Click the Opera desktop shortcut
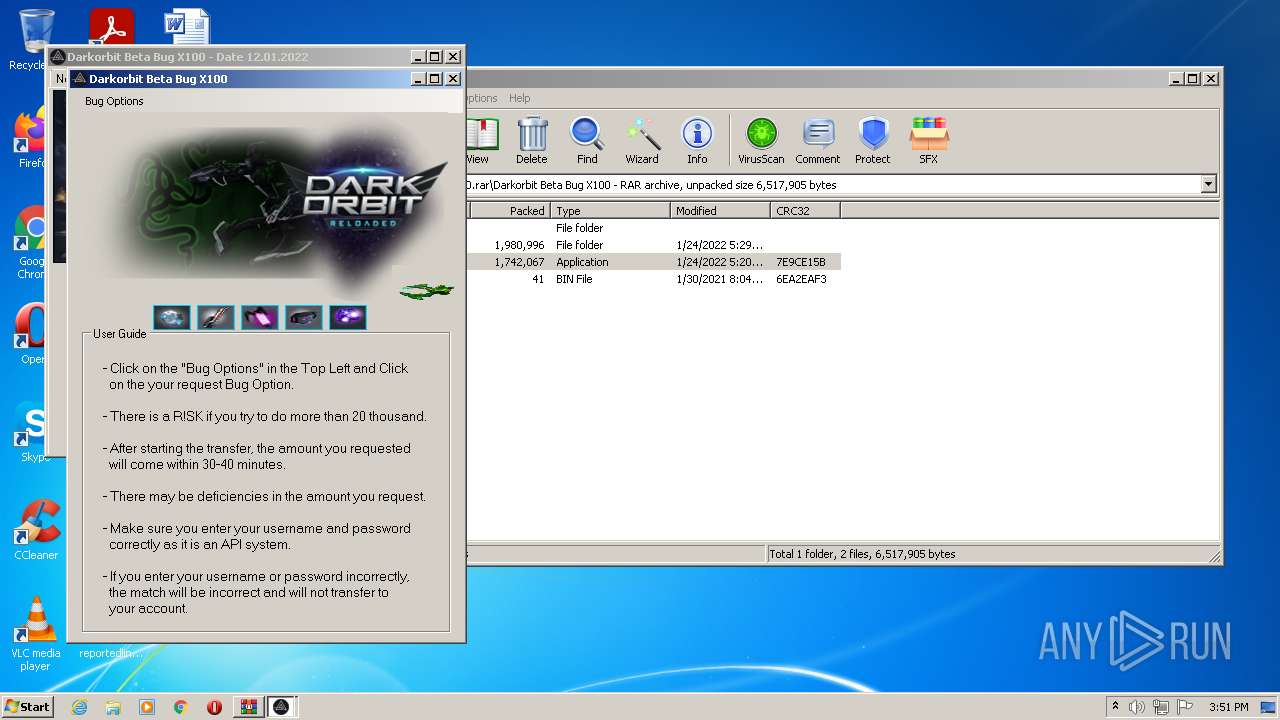 tap(32, 335)
